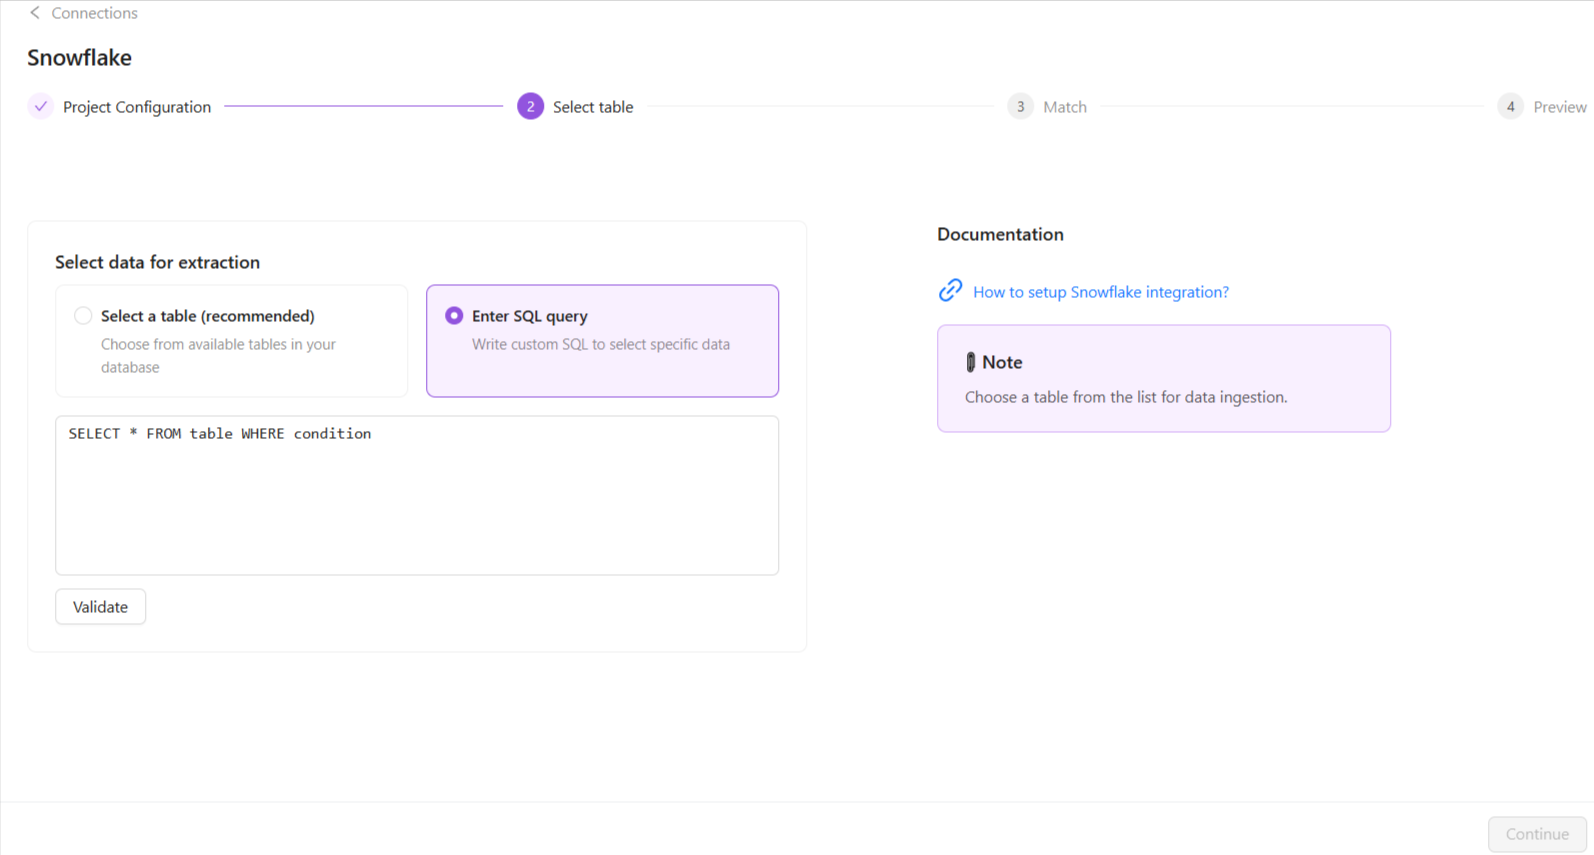Click the Write custom SQL description text

(601, 344)
